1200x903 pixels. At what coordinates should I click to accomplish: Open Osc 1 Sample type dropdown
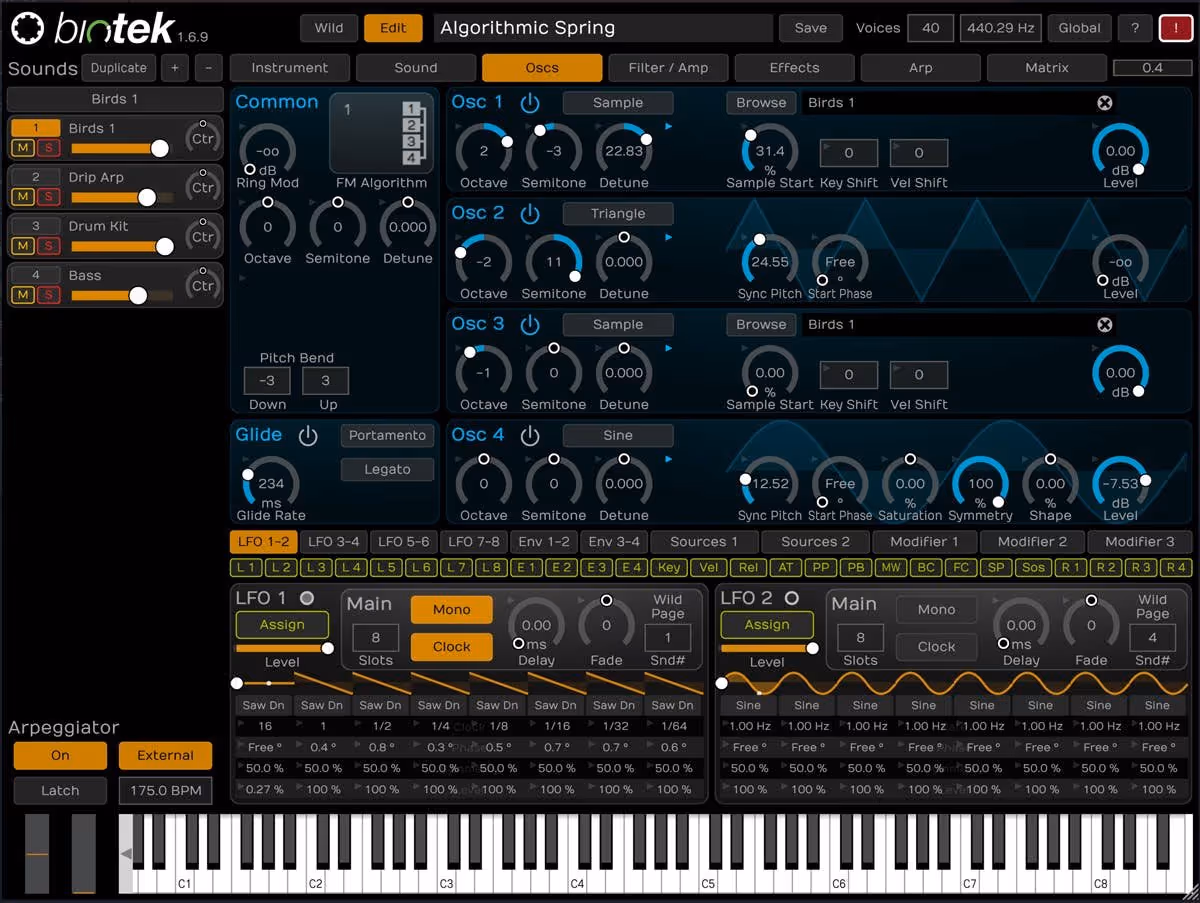pyautogui.click(x=618, y=102)
